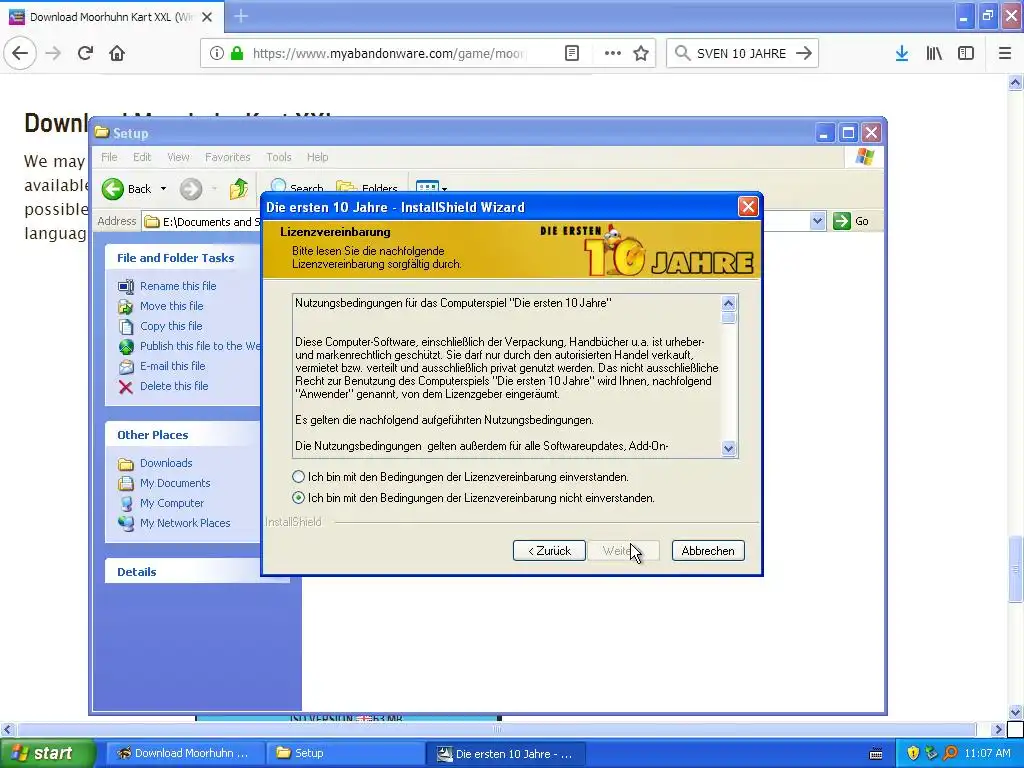
Task: Open Firefox library icon
Action: coord(934,54)
